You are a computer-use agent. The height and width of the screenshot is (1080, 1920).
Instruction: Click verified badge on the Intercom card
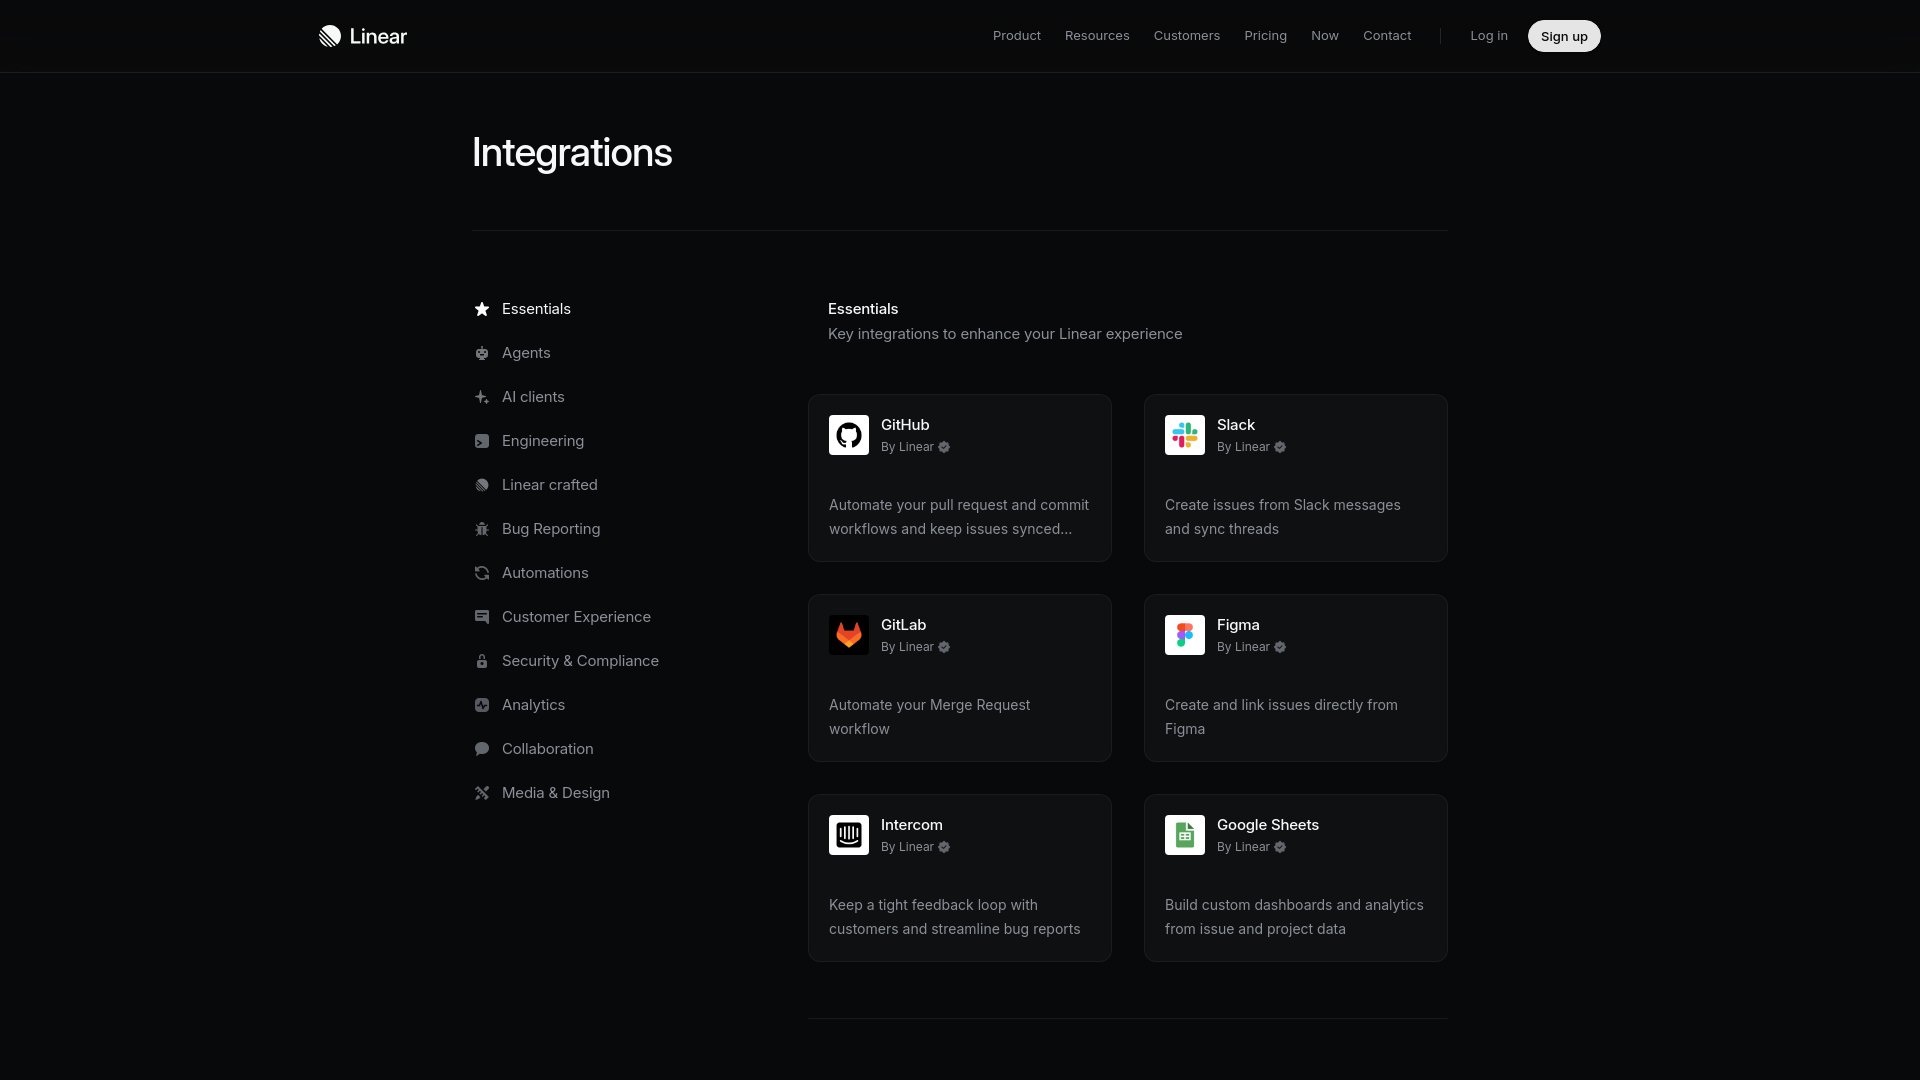coord(944,847)
